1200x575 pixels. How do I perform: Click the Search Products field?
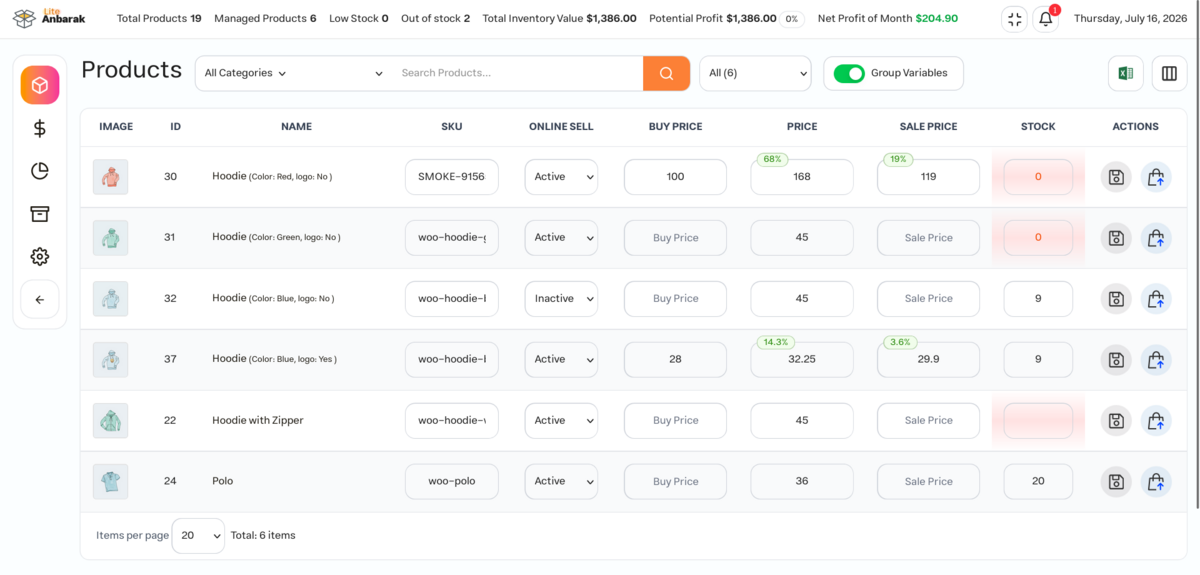coord(516,73)
